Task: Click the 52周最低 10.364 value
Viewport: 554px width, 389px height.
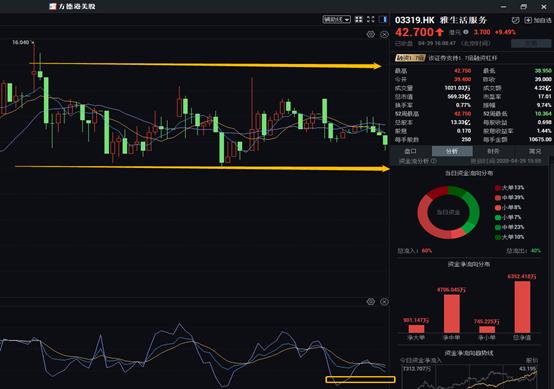Action: [x=543, y=114]
